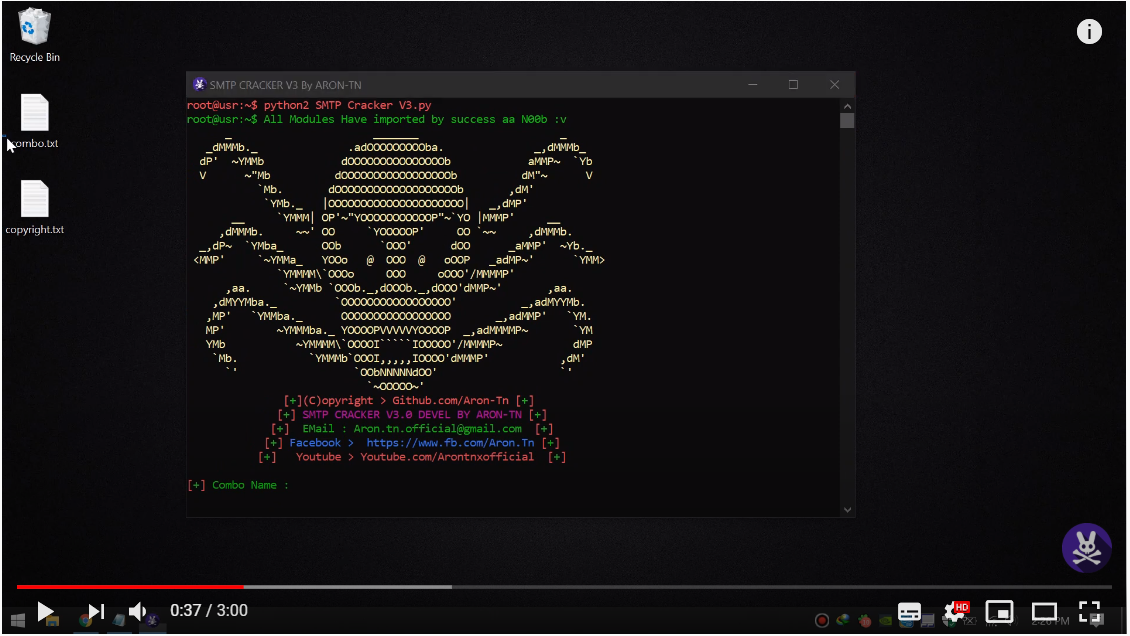Go full screen with the corner-brackets icon

[x=1090, y=612]
